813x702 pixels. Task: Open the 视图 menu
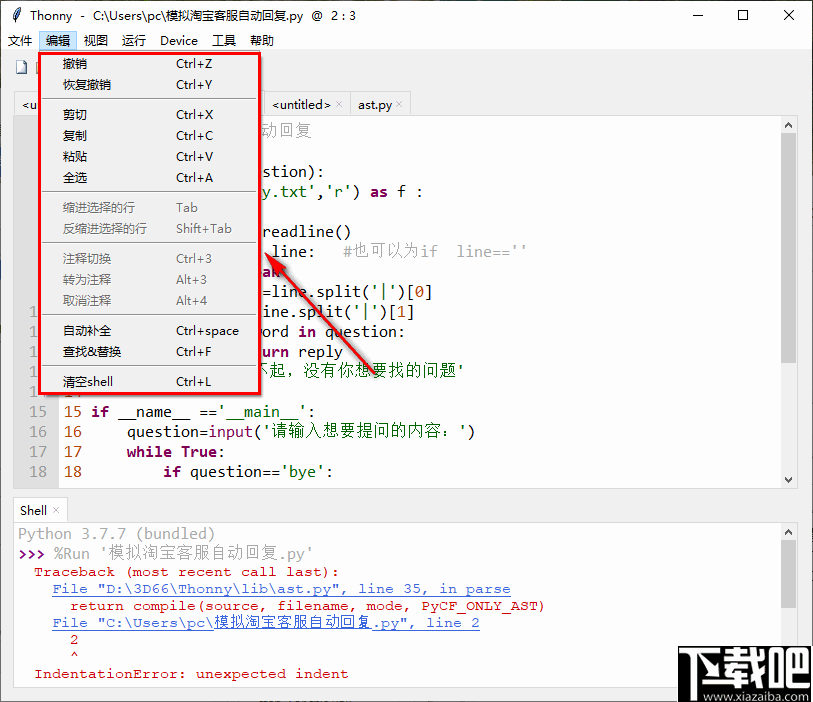(96, 40)
